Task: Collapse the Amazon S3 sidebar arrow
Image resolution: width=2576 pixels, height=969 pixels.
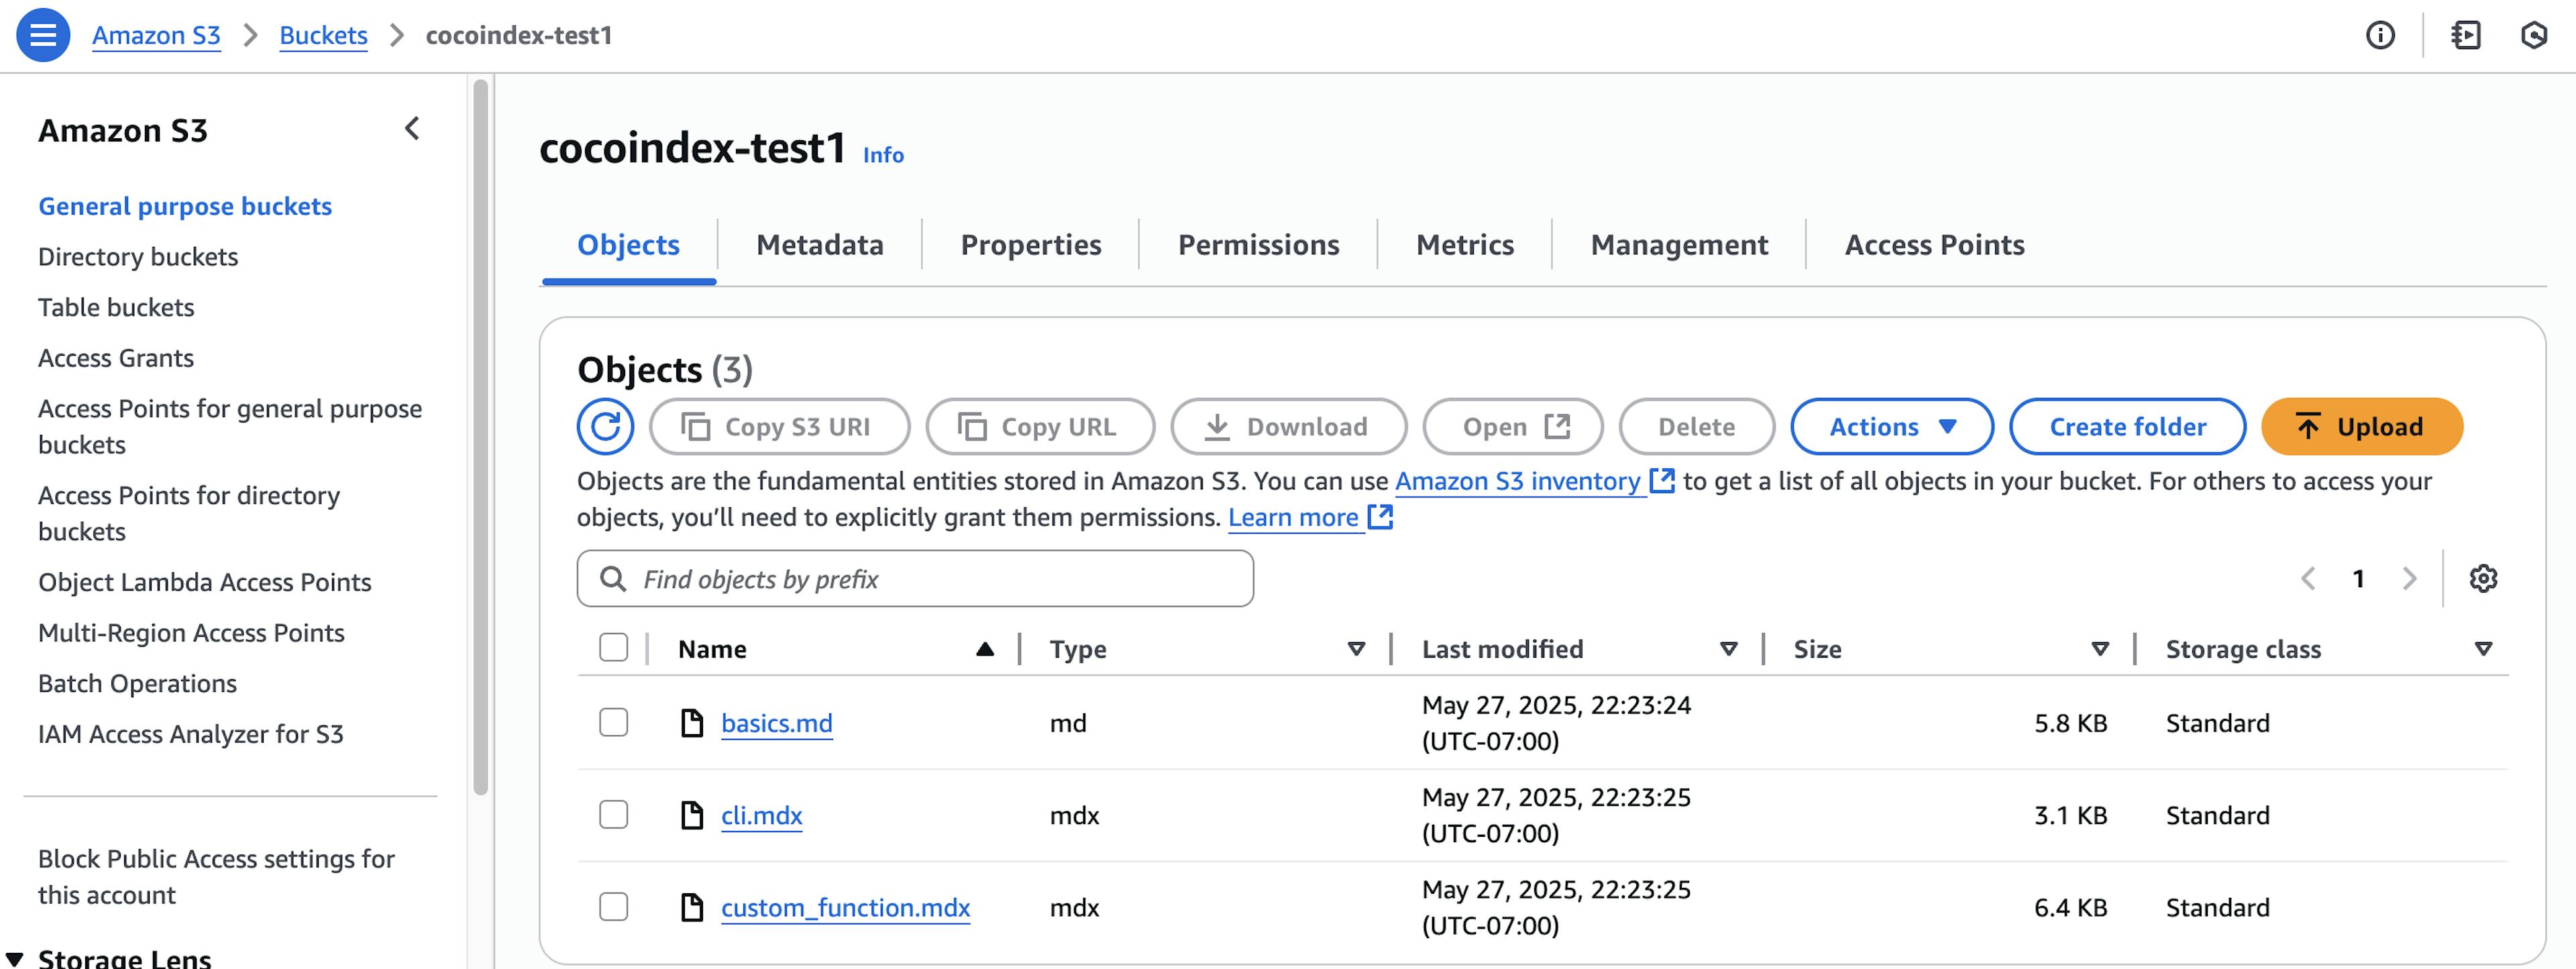Action: (x=412, y=129)
